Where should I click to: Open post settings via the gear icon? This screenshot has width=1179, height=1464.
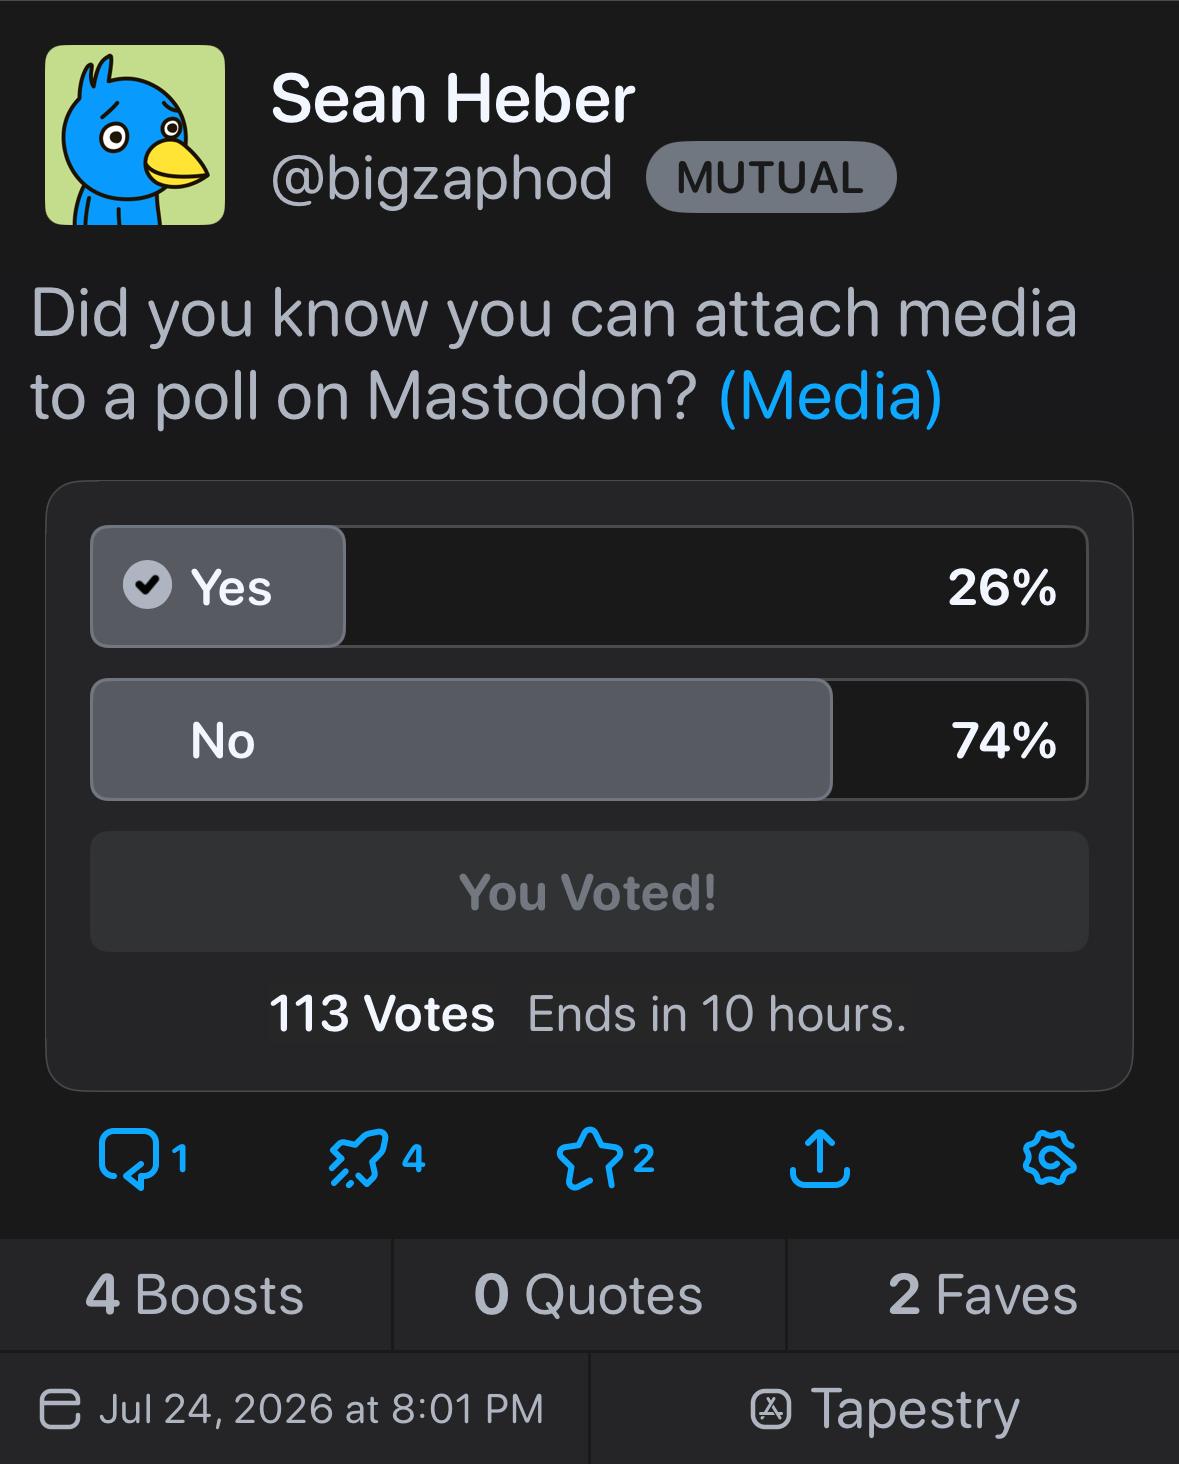[1050, 1159]
